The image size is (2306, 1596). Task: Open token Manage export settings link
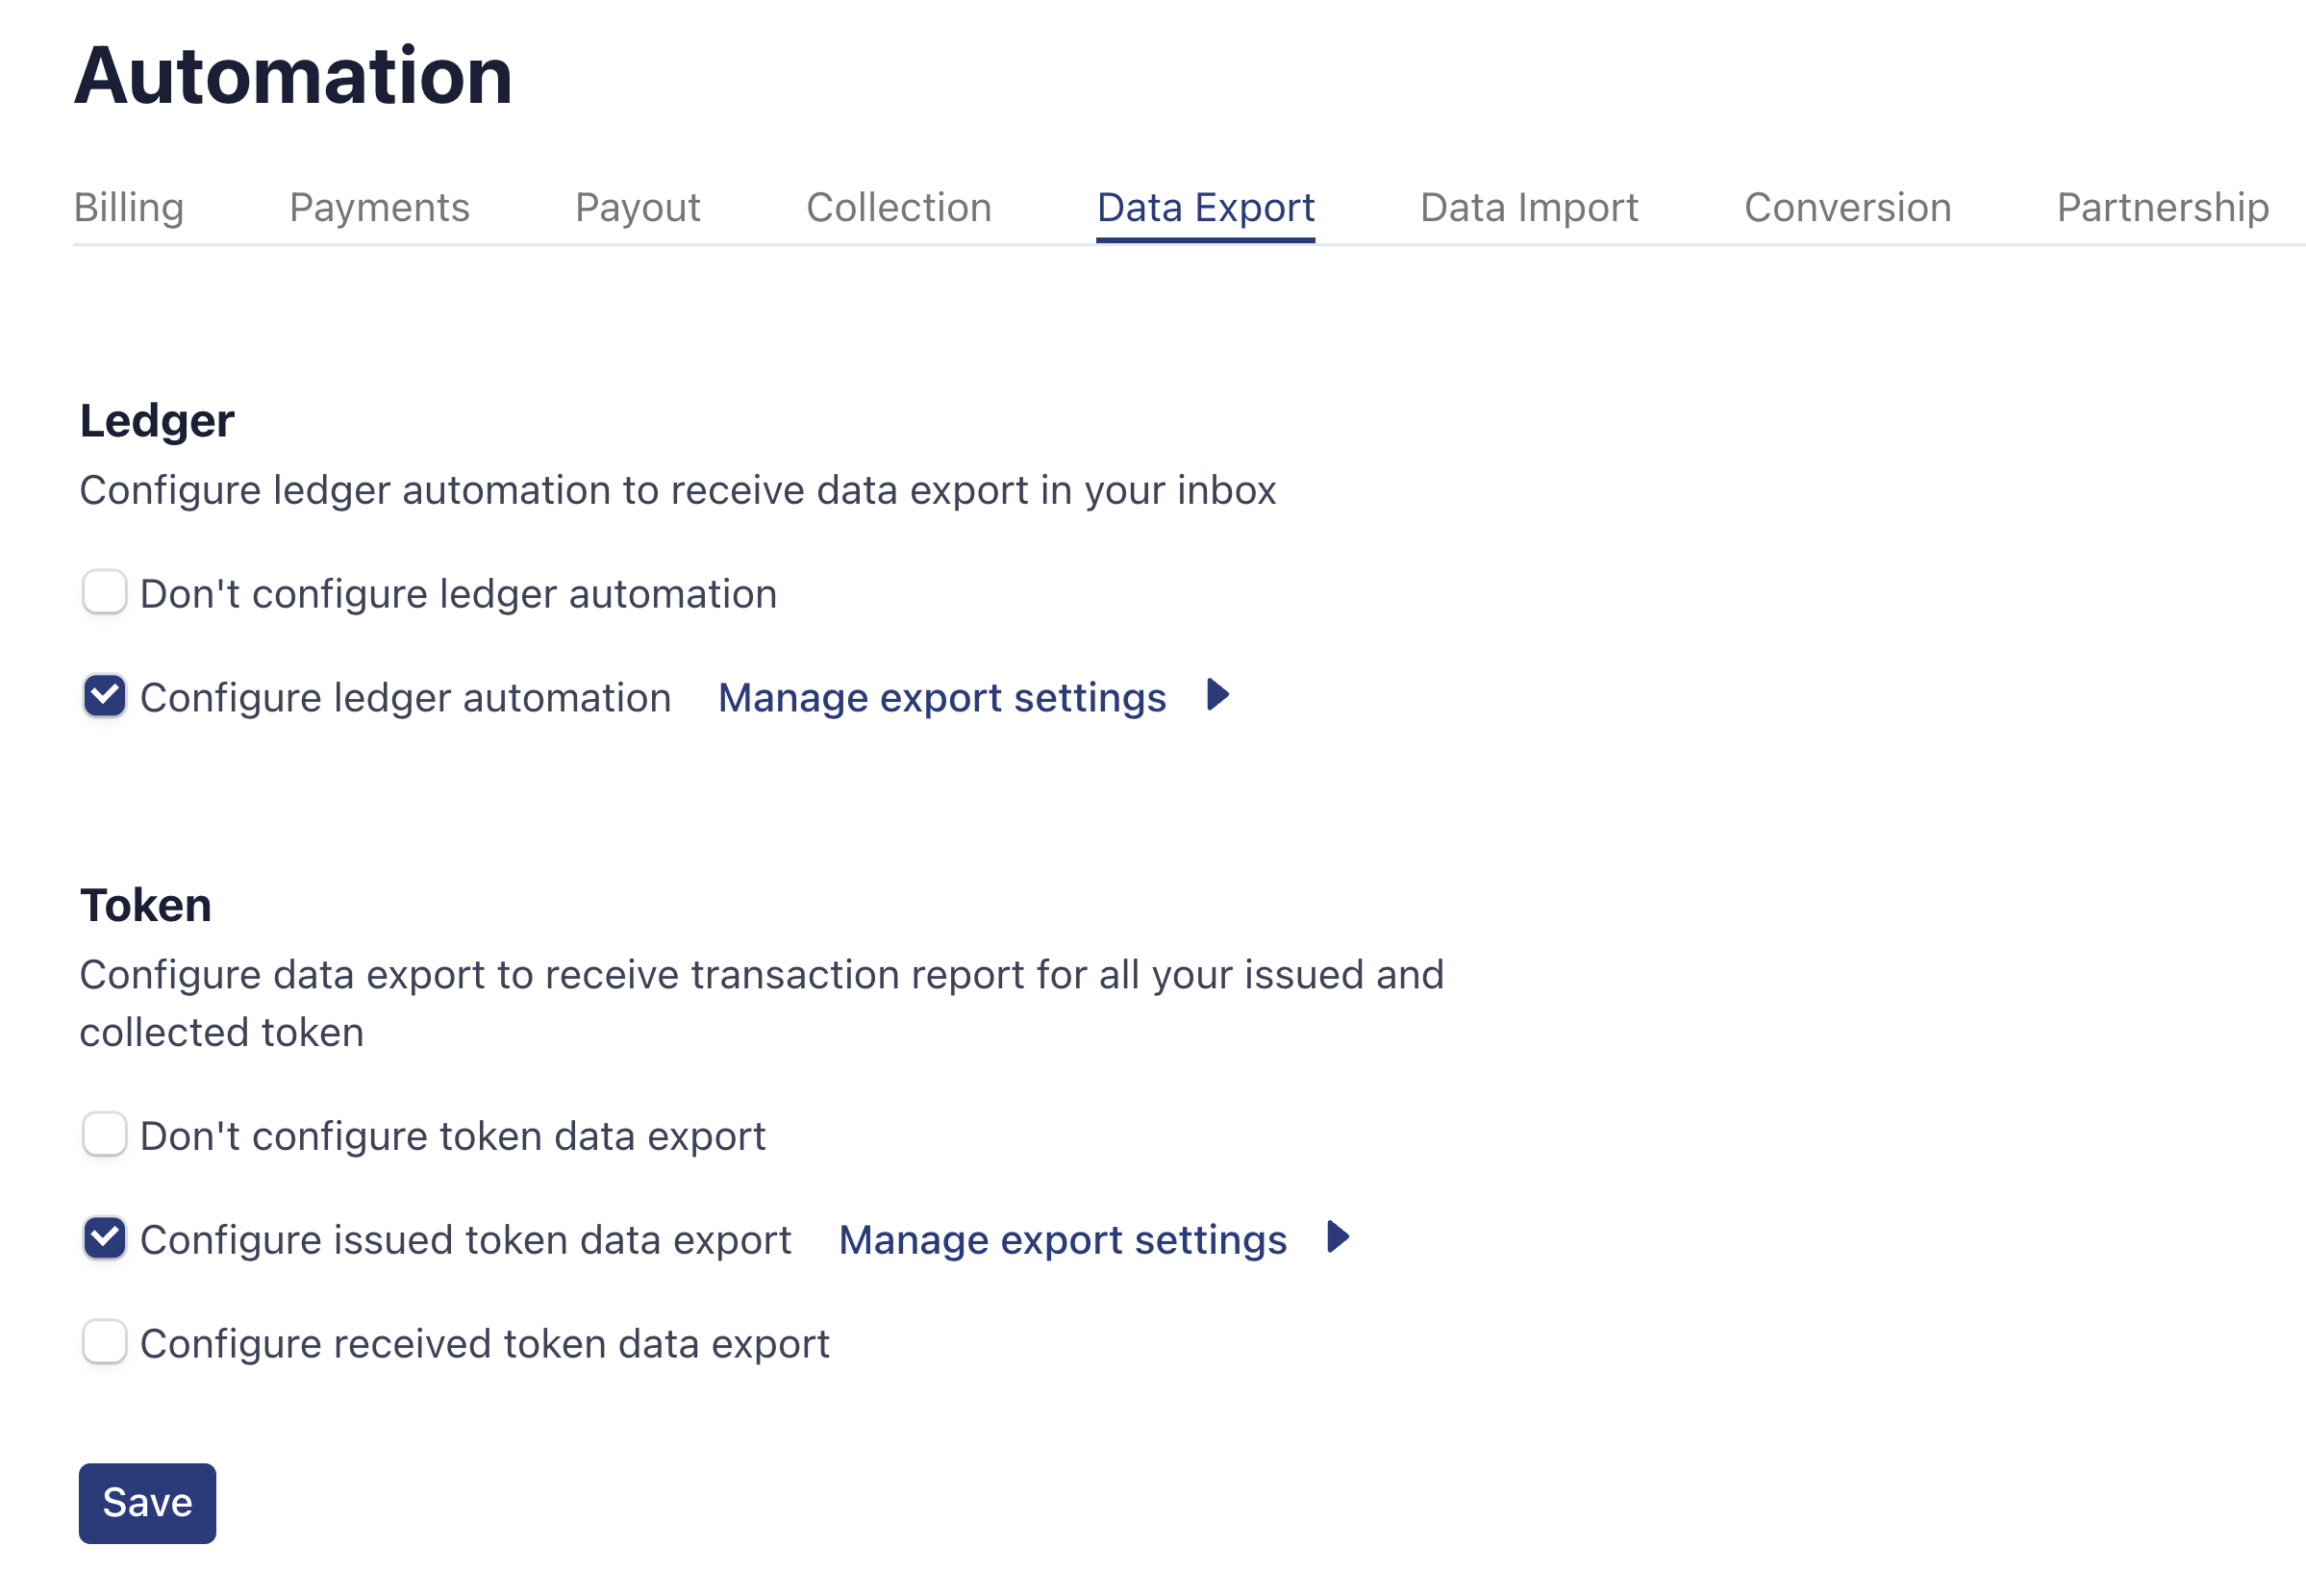point(1062,1240)
